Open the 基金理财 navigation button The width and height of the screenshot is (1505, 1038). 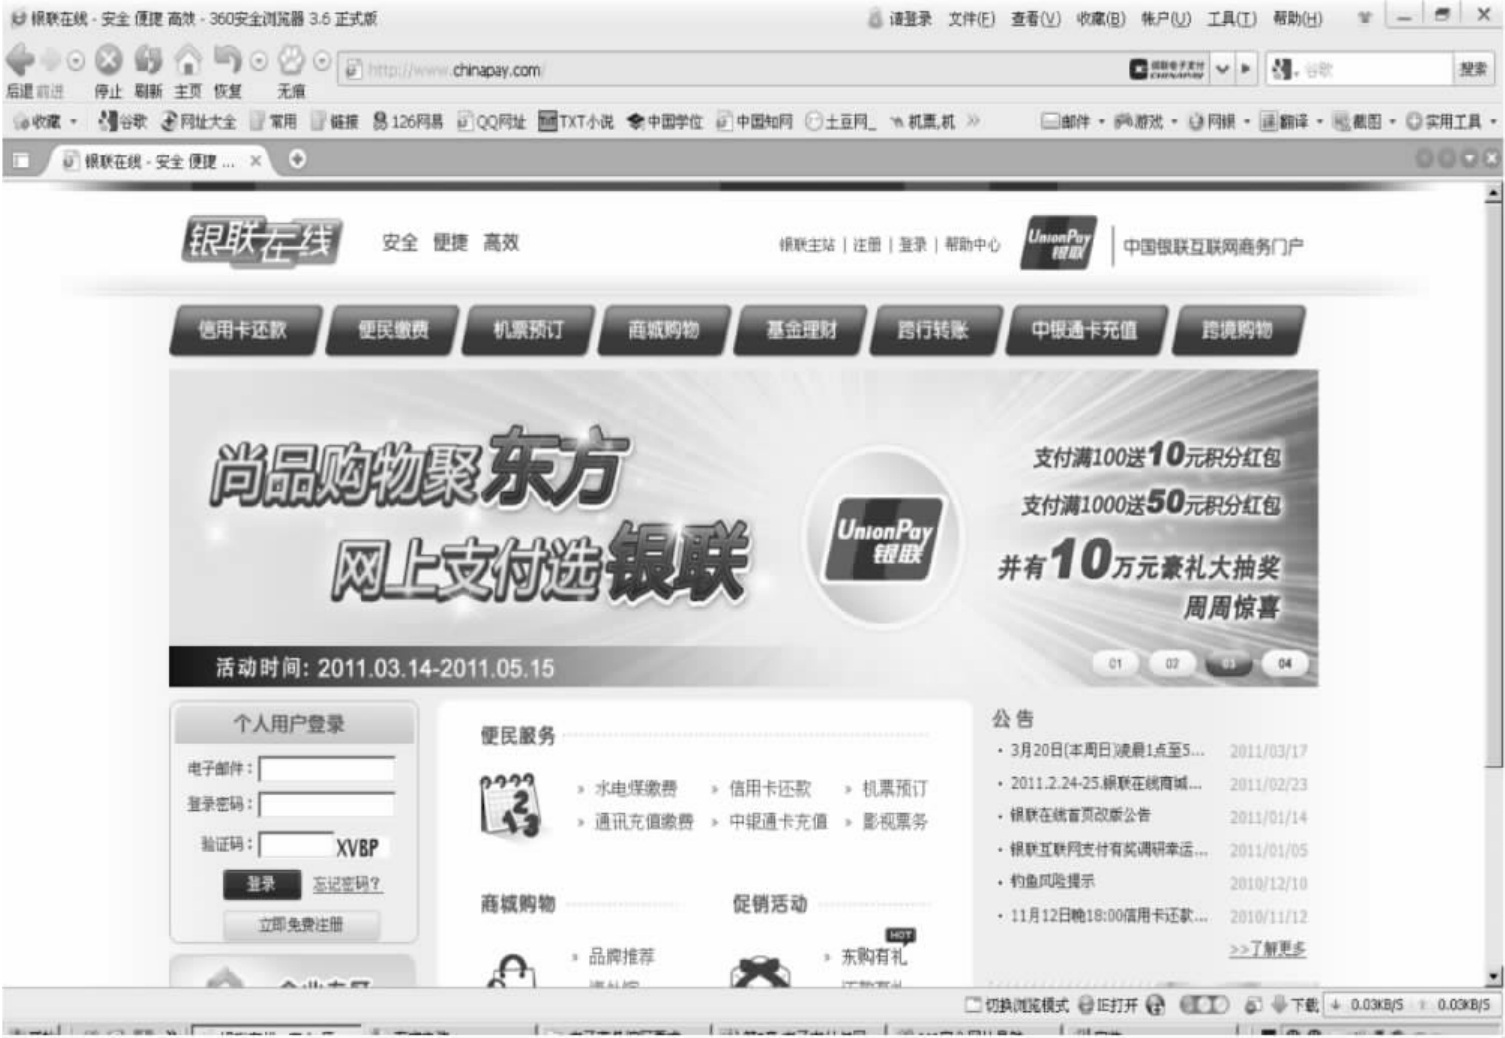tap(801, 330)
